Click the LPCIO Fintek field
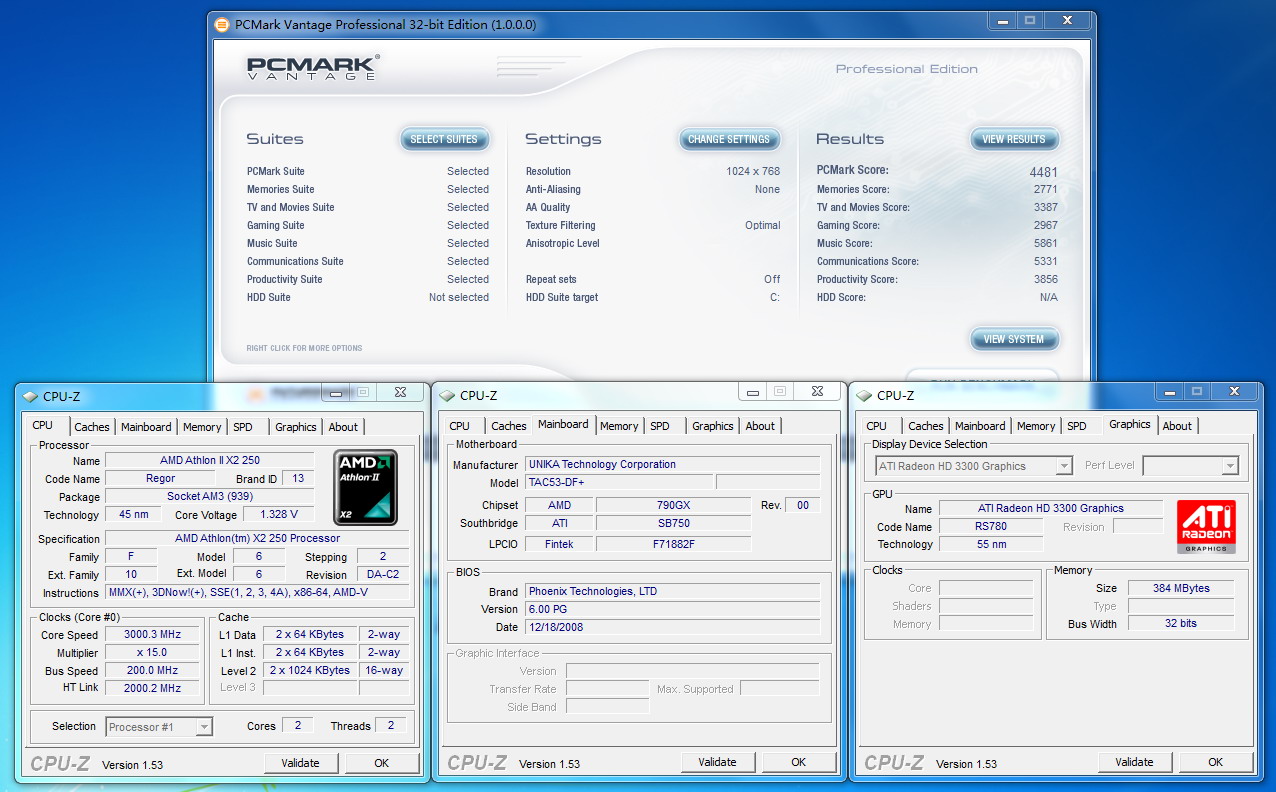The width and height of the screenshot is (1276, 792). click(x=559, y=544)
